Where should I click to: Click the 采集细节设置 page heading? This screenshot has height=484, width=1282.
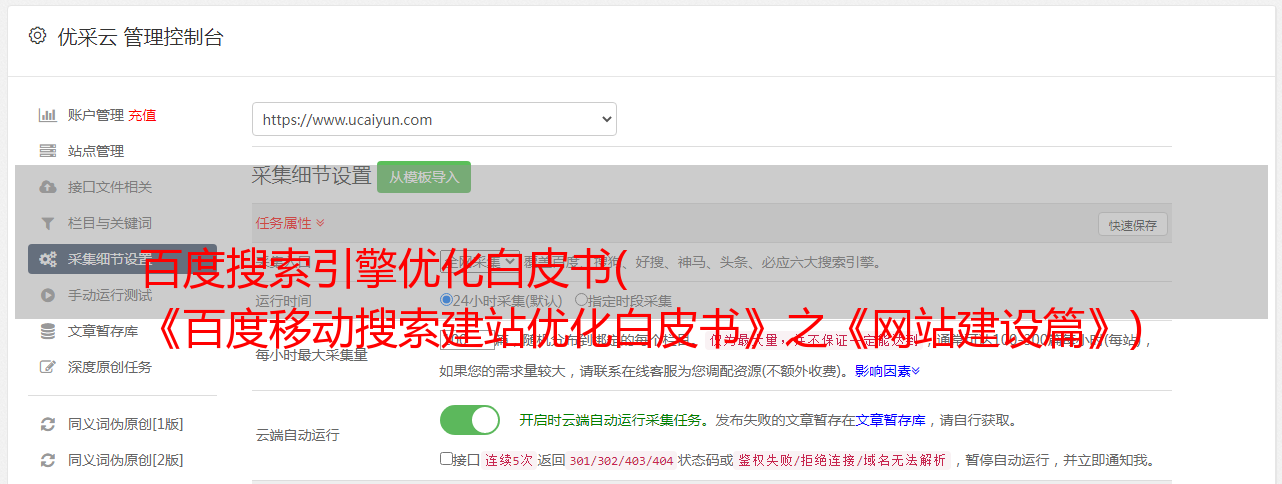312,176
